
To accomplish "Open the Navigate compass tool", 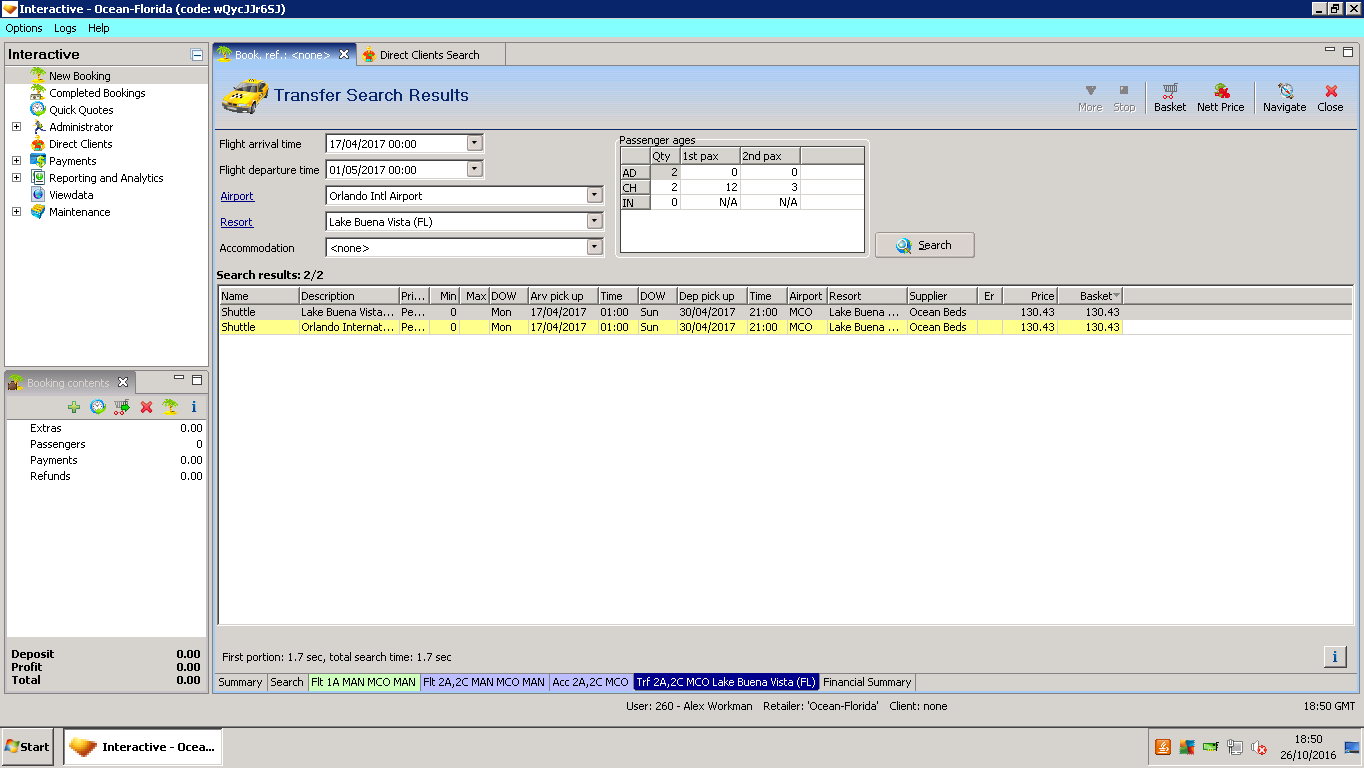I will pos(1284,97).
